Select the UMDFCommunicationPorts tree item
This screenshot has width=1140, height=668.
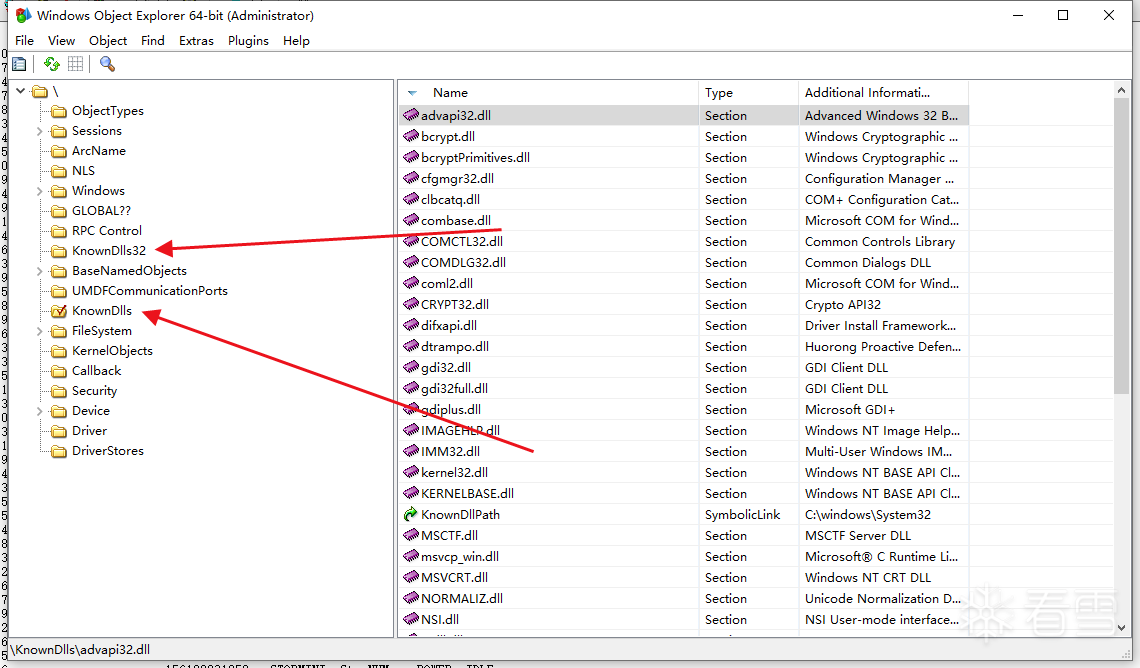tap(149, 291)
